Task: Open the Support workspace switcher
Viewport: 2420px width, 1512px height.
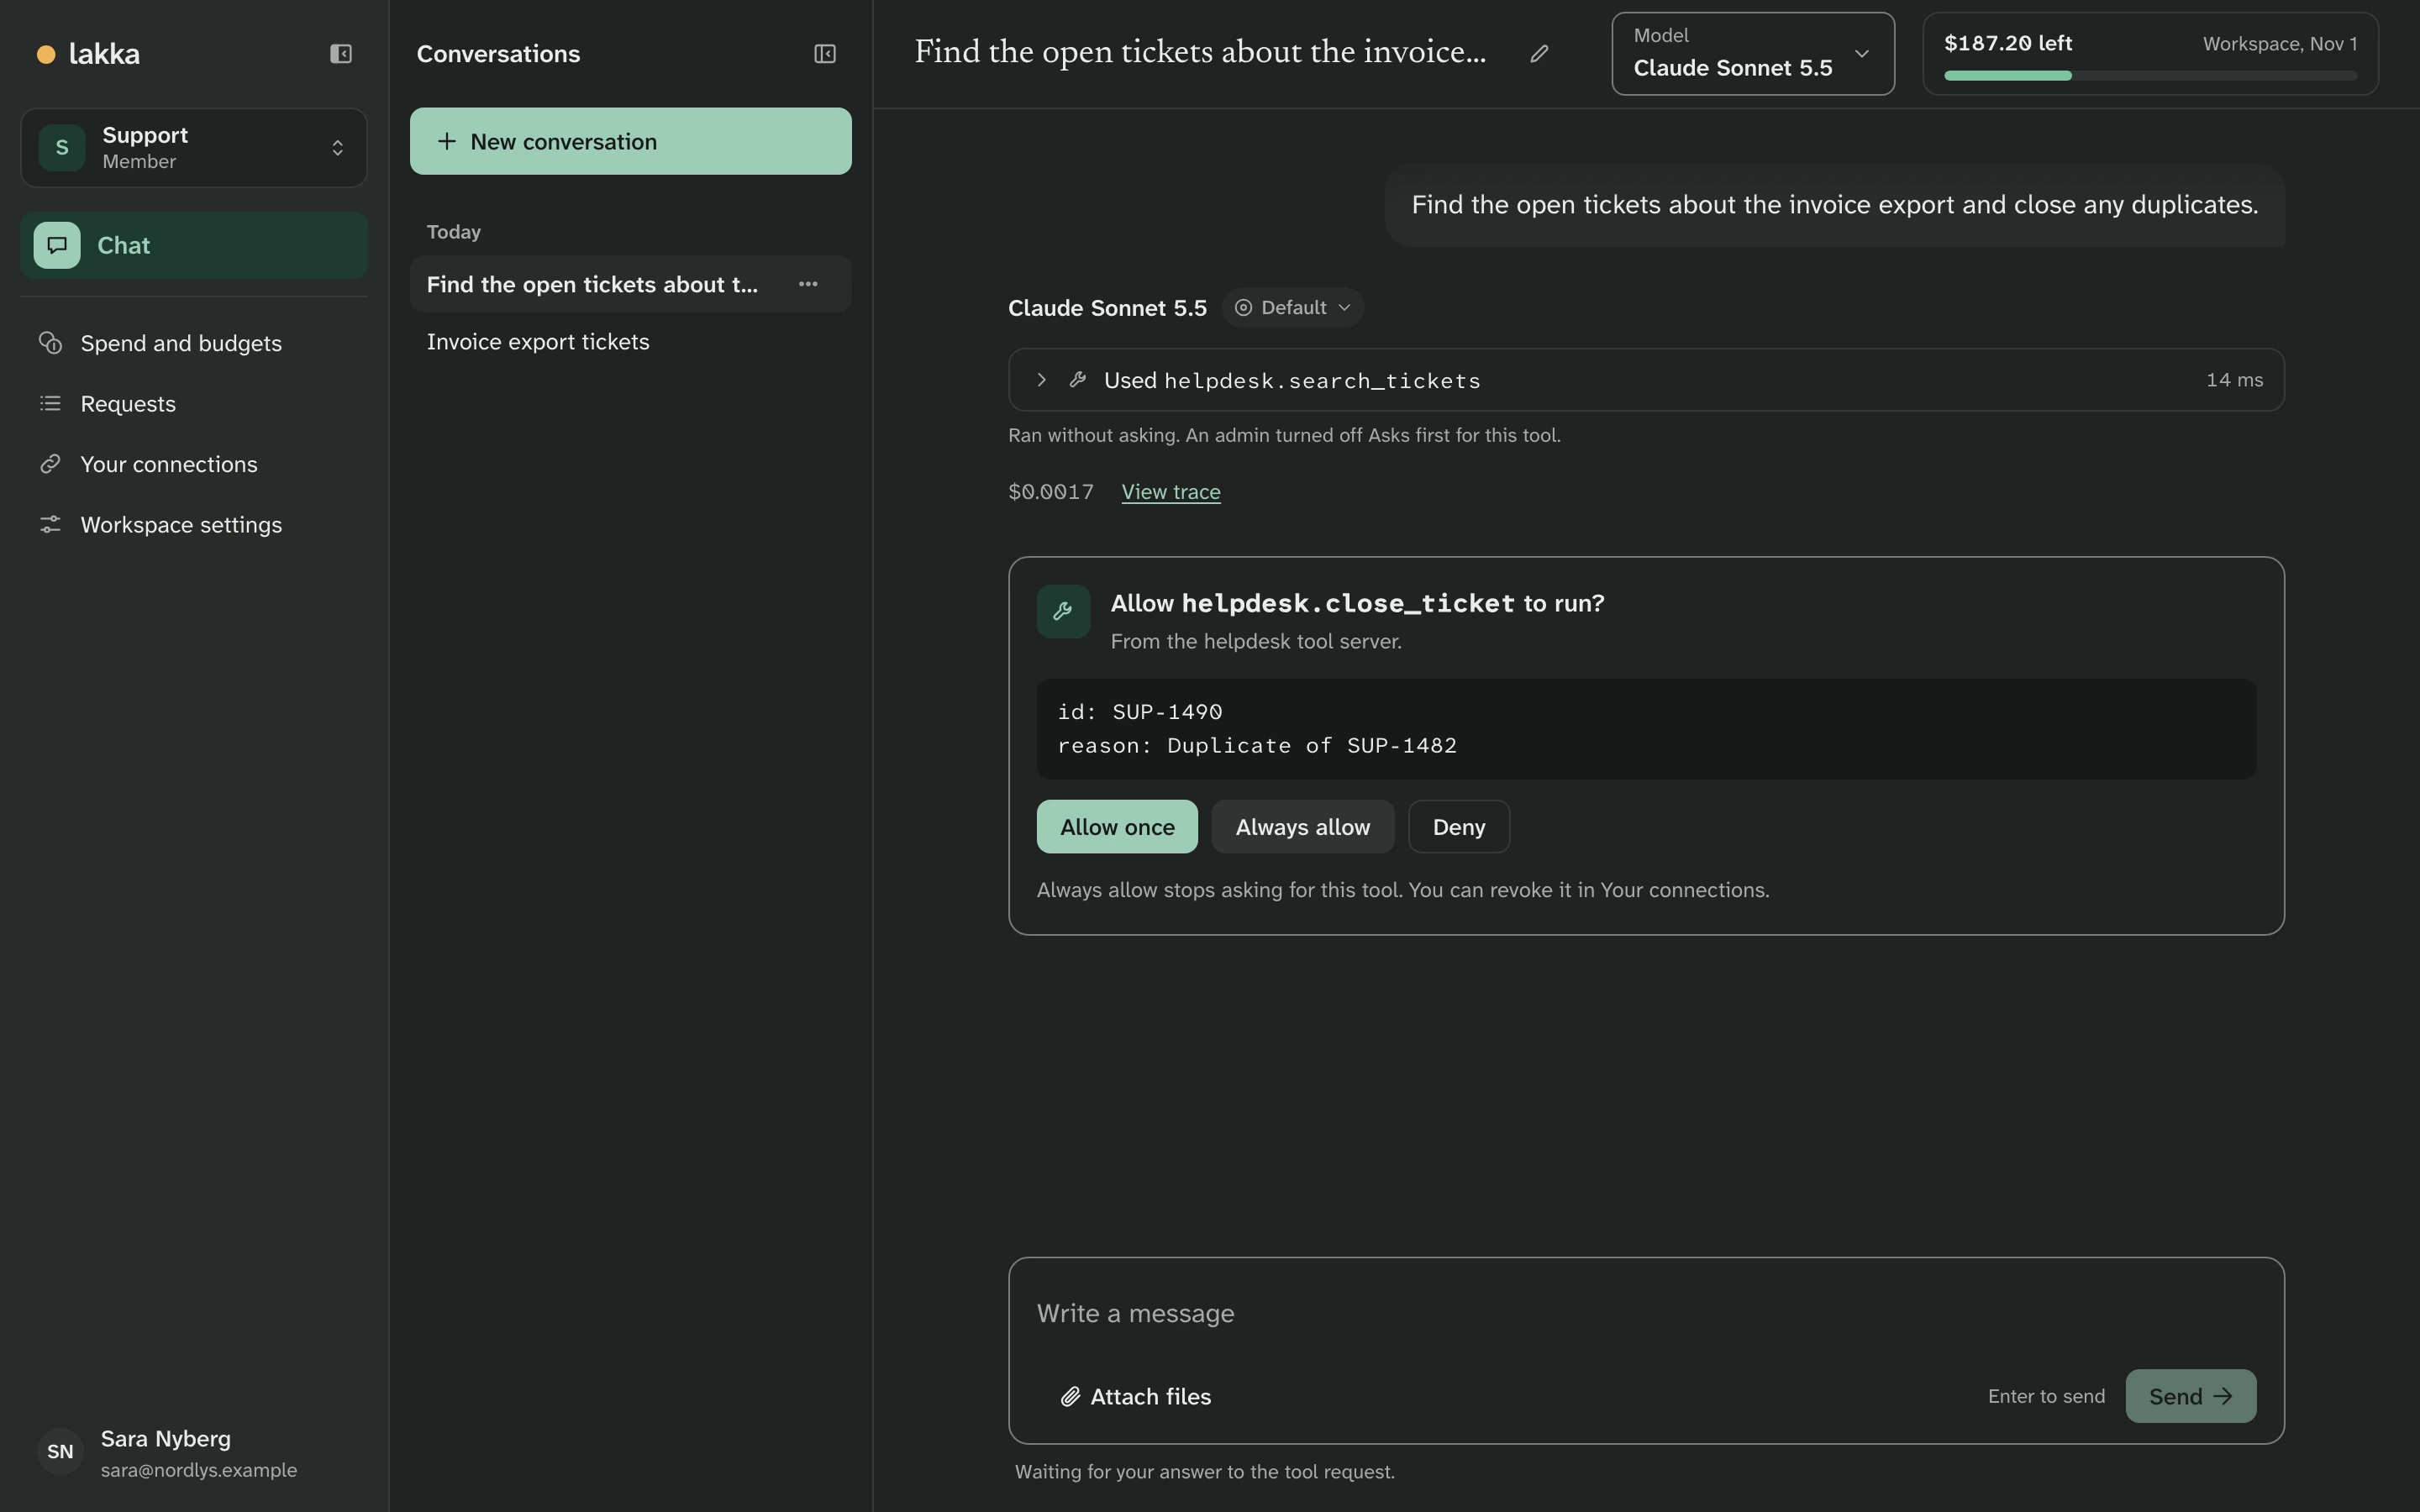Action: pyautogui.click(x=194, y=148)
